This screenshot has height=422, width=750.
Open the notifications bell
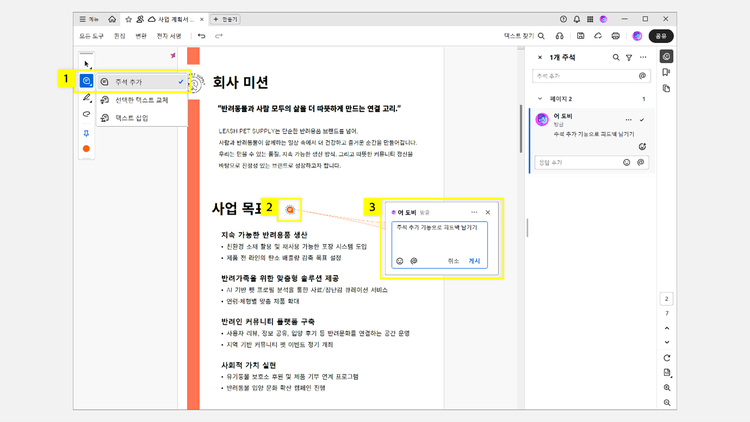tap(577, 19)
